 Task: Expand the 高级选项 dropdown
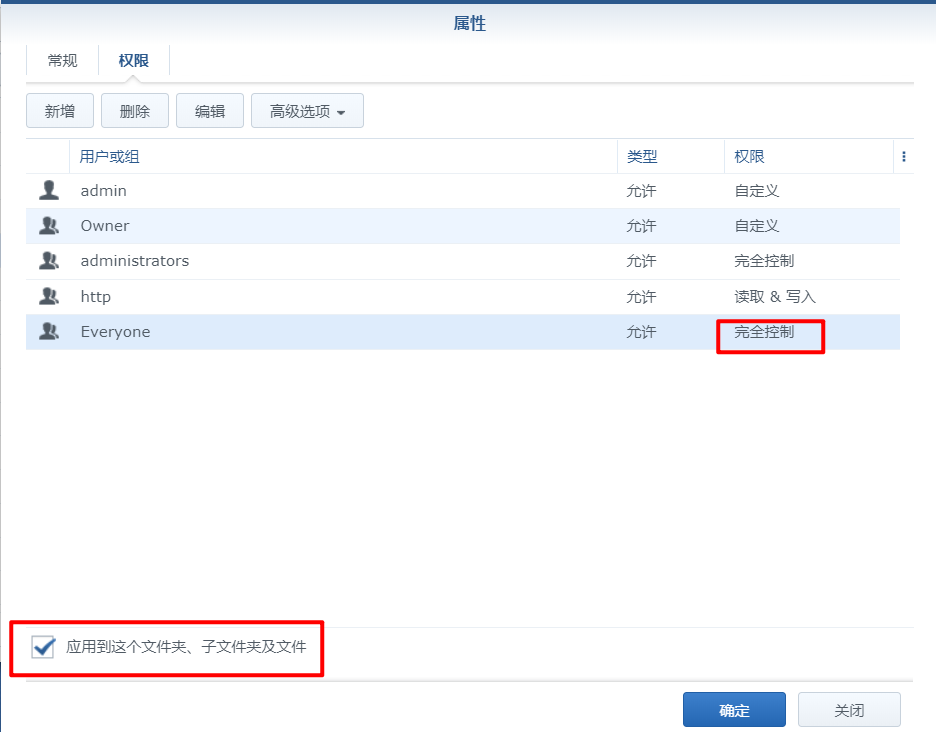307,111
